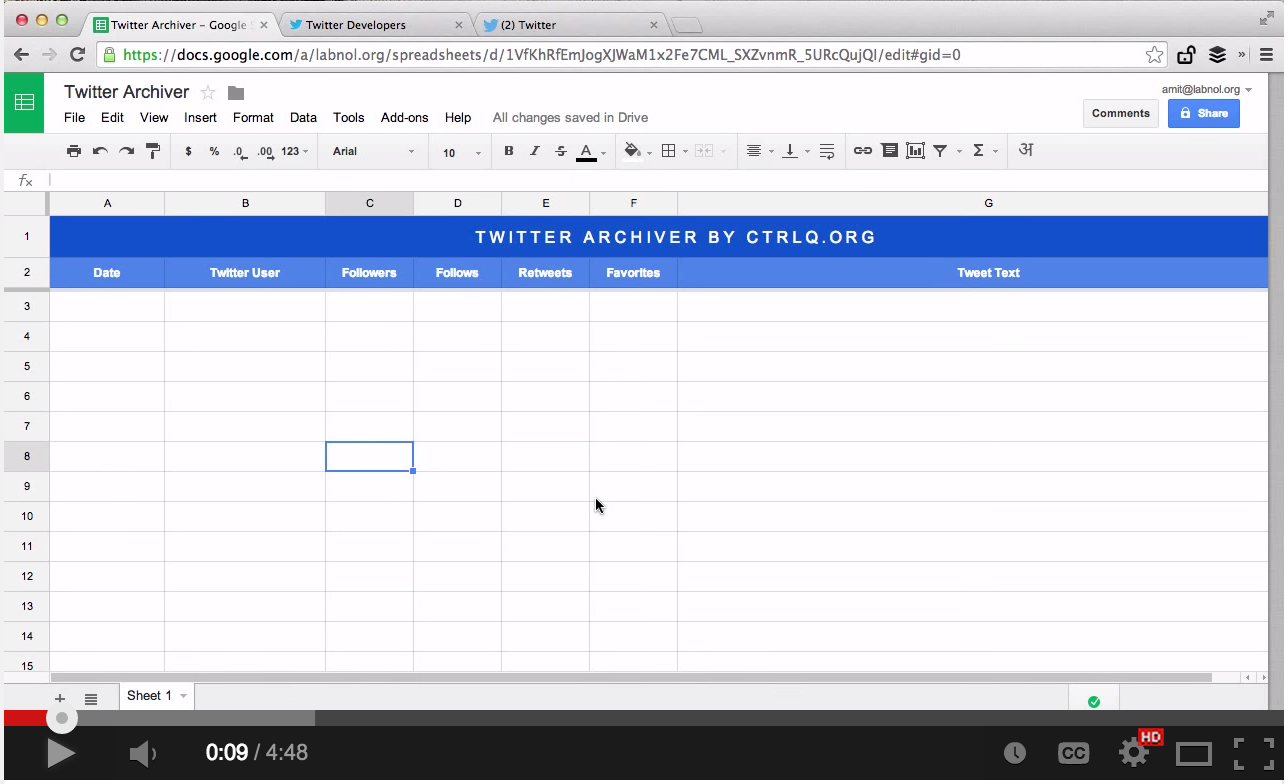Open the Format menu
The width and height of the screenshot is (1288, 784).
point(253,117)
